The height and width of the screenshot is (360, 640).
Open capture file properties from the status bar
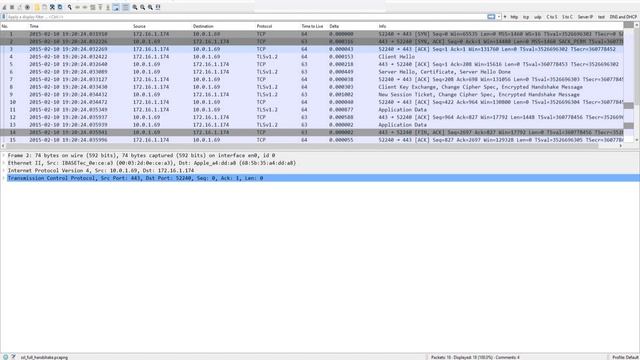(x=13, y=357)
